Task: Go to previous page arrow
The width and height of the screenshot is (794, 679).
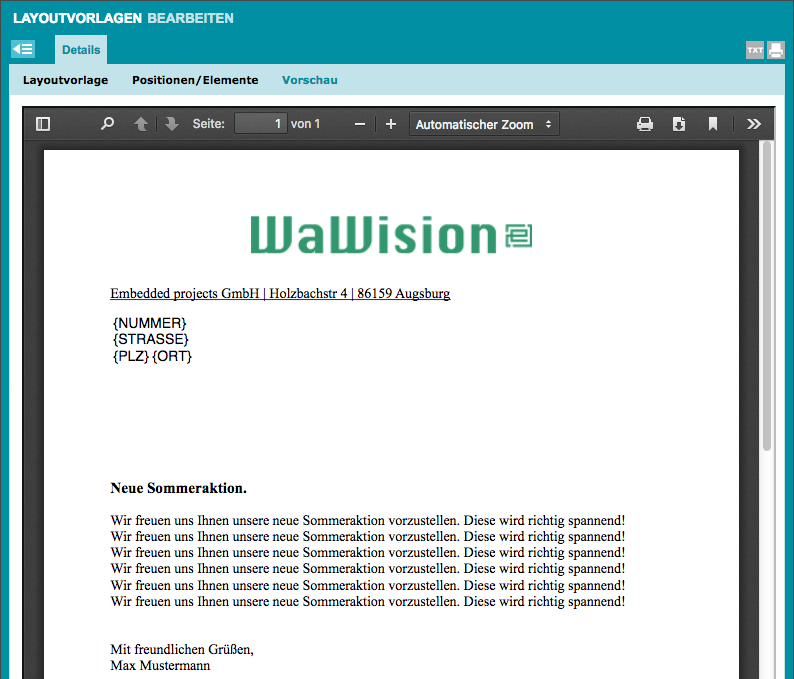Action: tap(141, 124)
